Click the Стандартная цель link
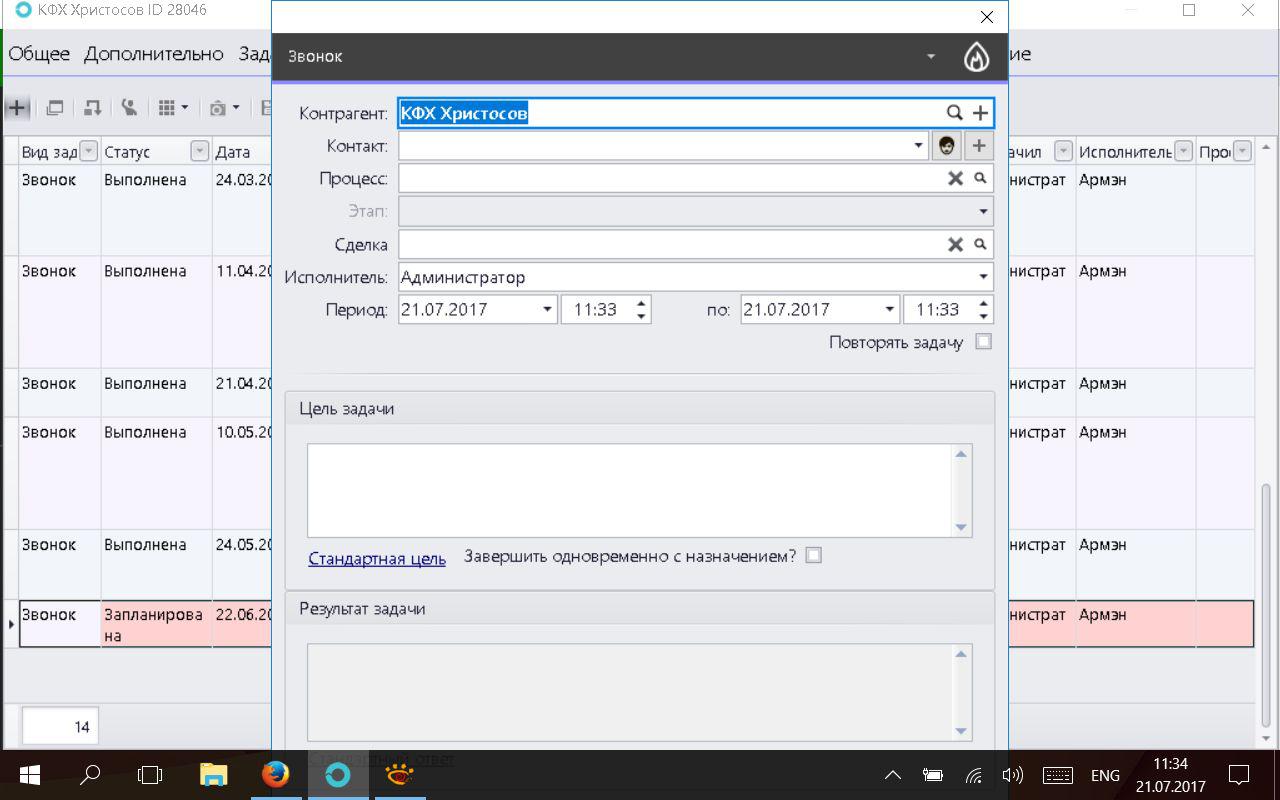Viewport: 1280px width, 800px height. 377,558
